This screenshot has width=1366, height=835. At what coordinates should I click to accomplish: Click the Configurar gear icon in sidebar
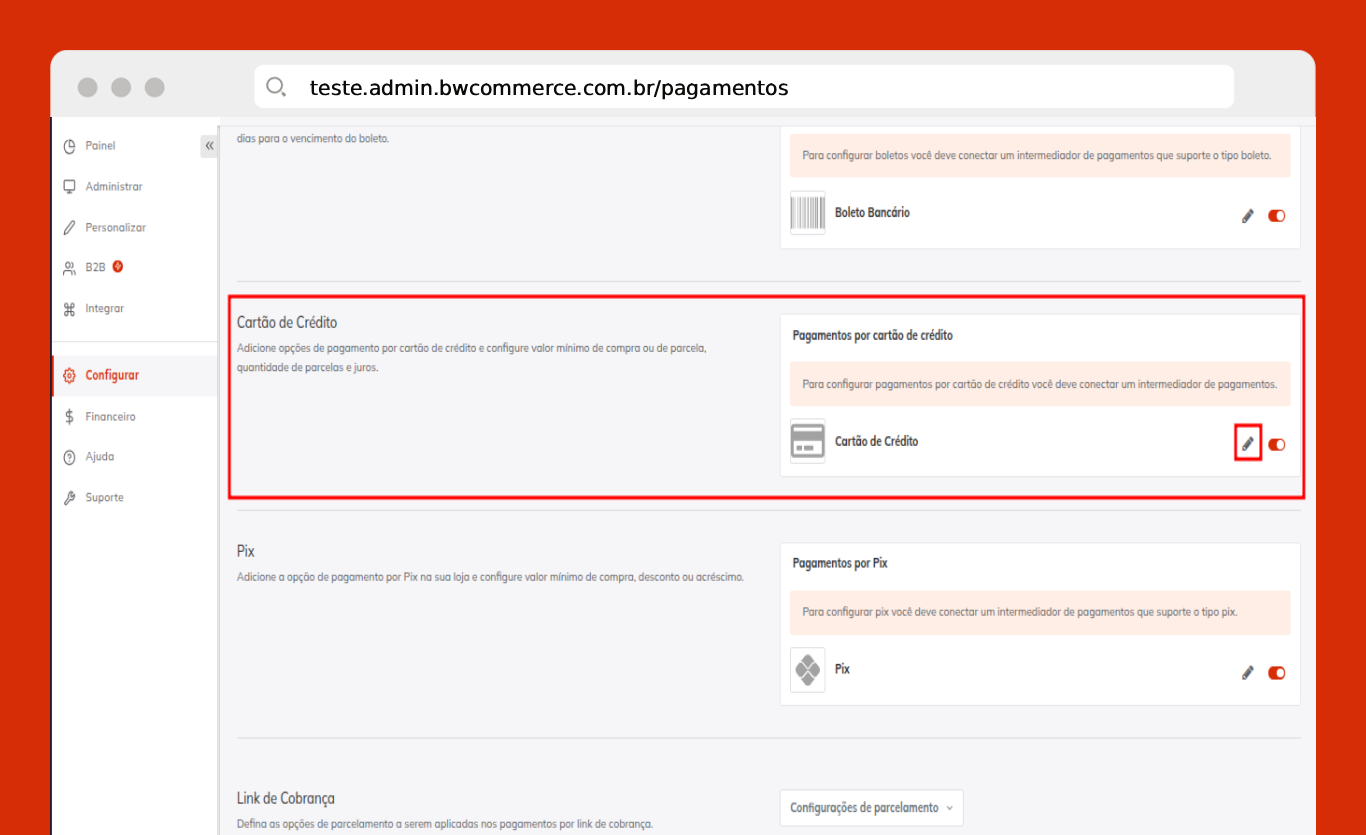click(x=69, y=376)
